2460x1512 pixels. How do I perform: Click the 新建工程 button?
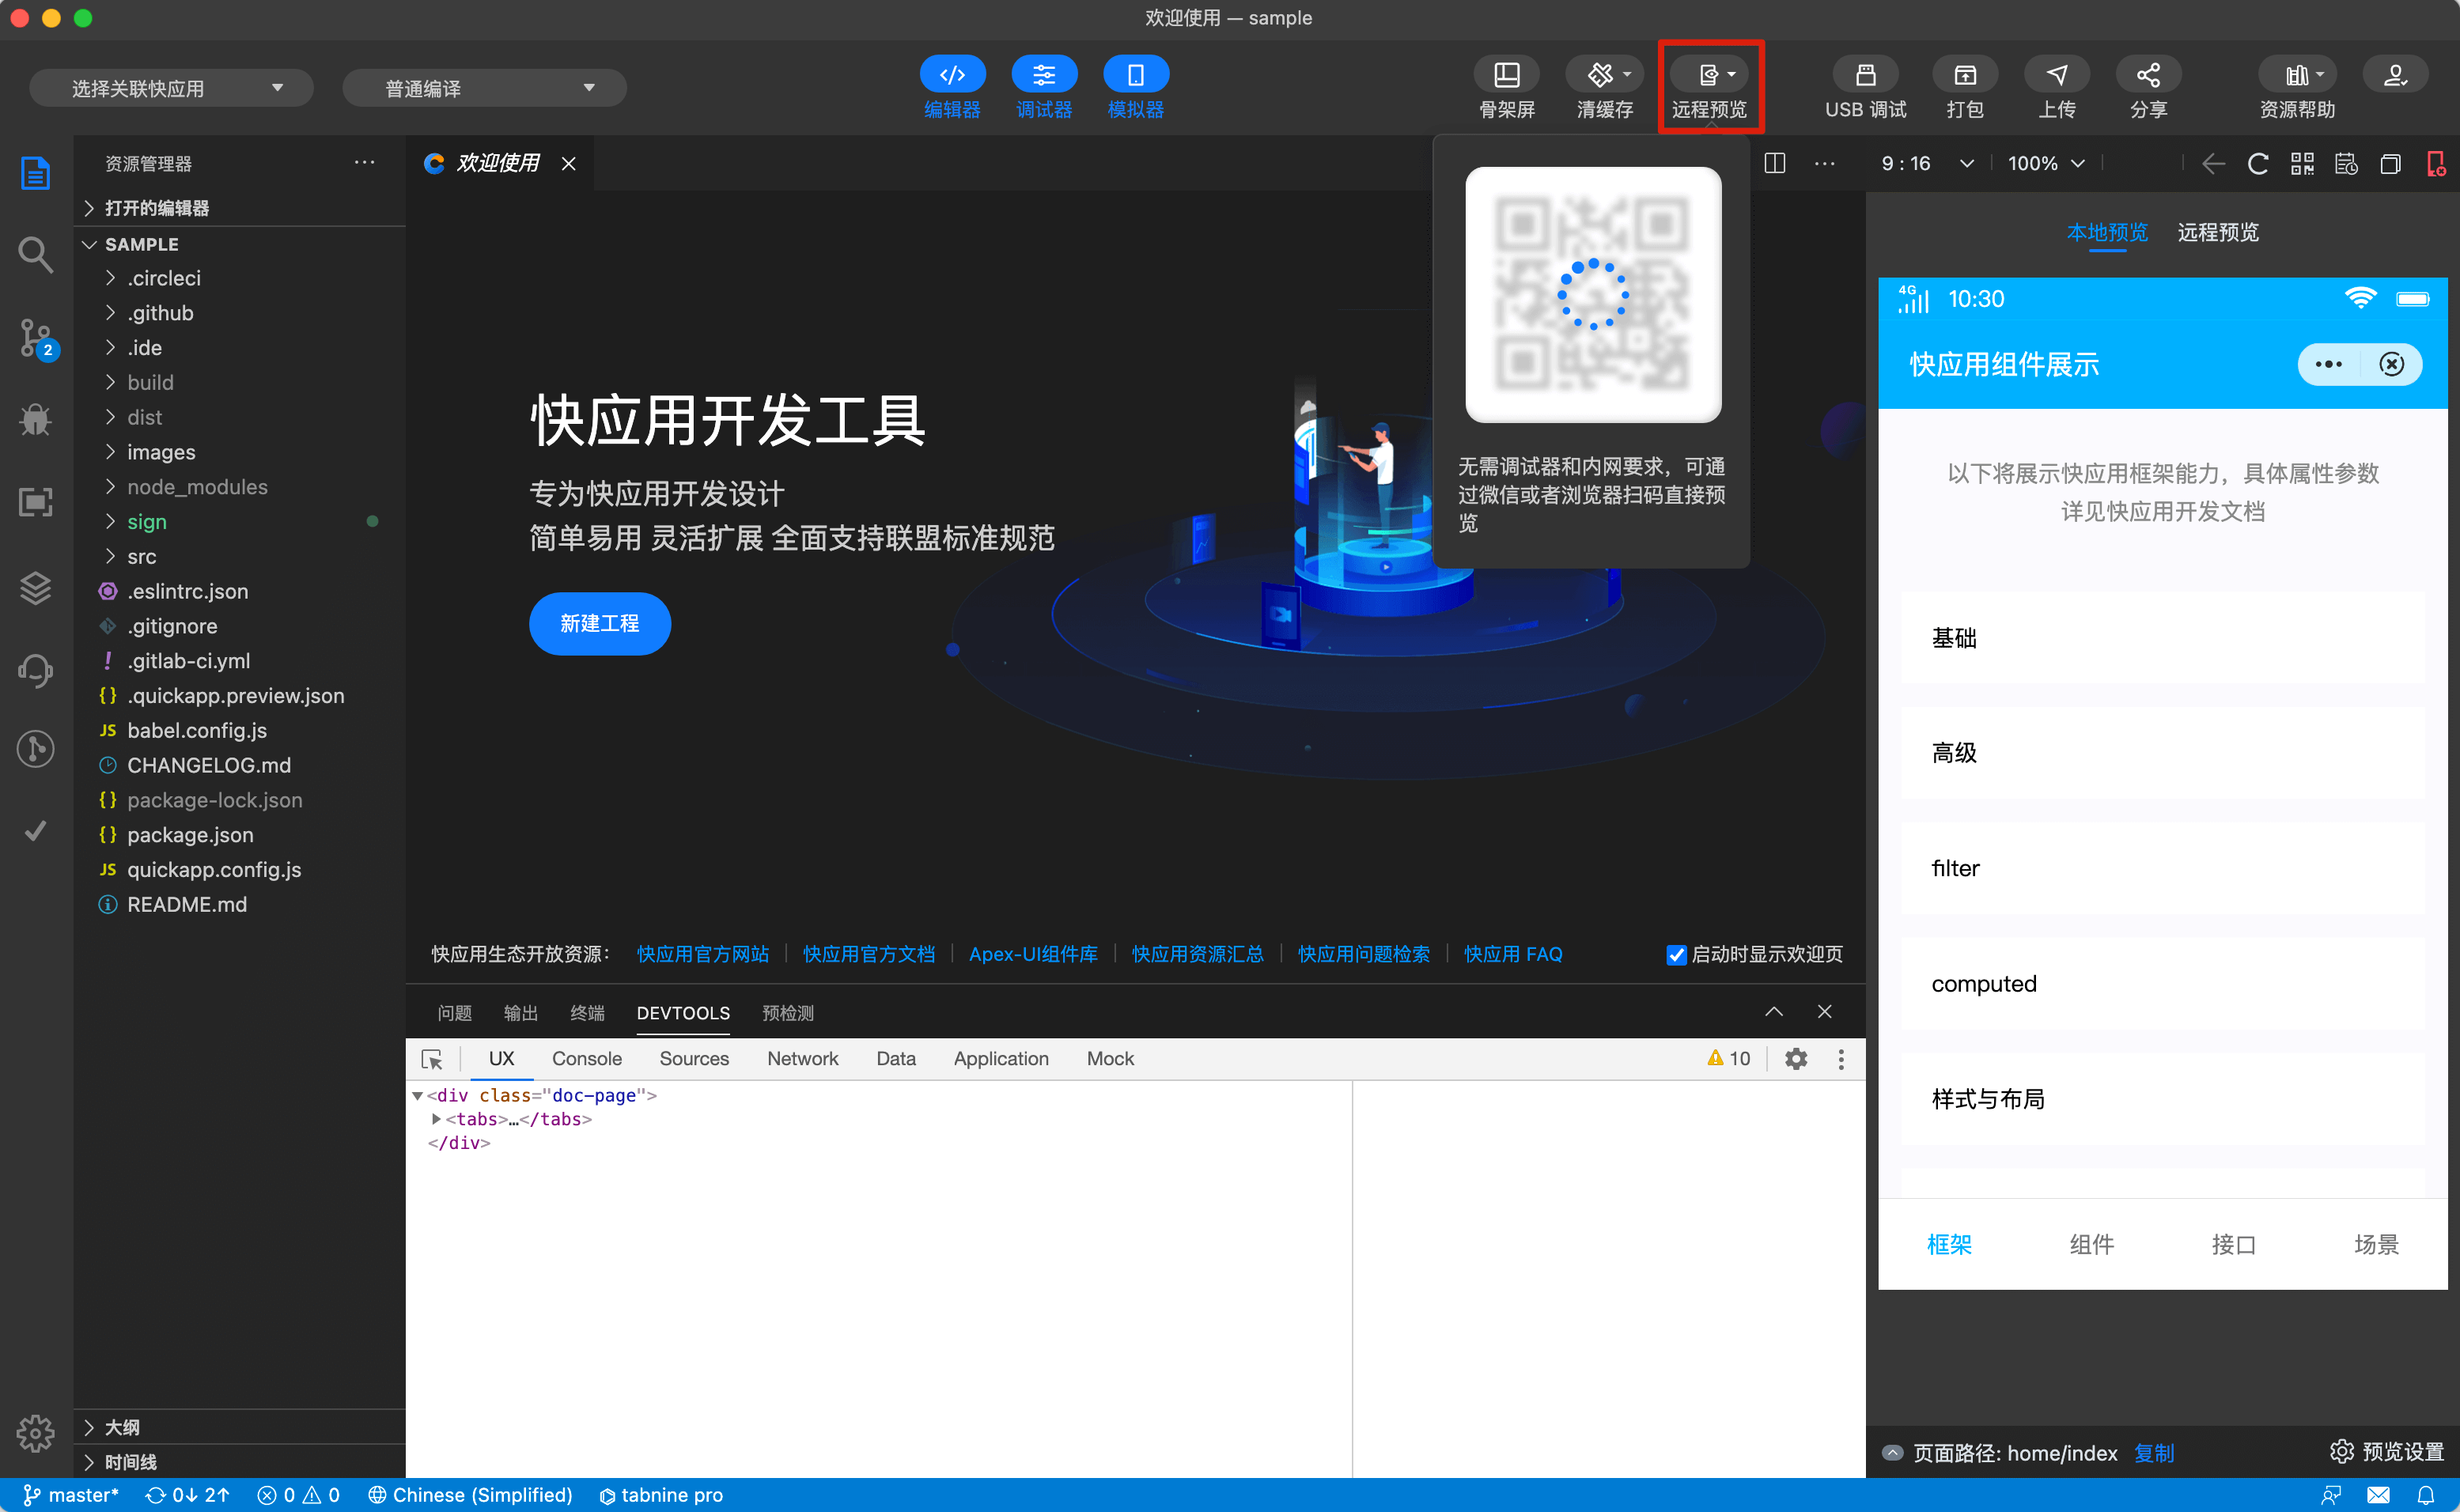tap(600, 623)
